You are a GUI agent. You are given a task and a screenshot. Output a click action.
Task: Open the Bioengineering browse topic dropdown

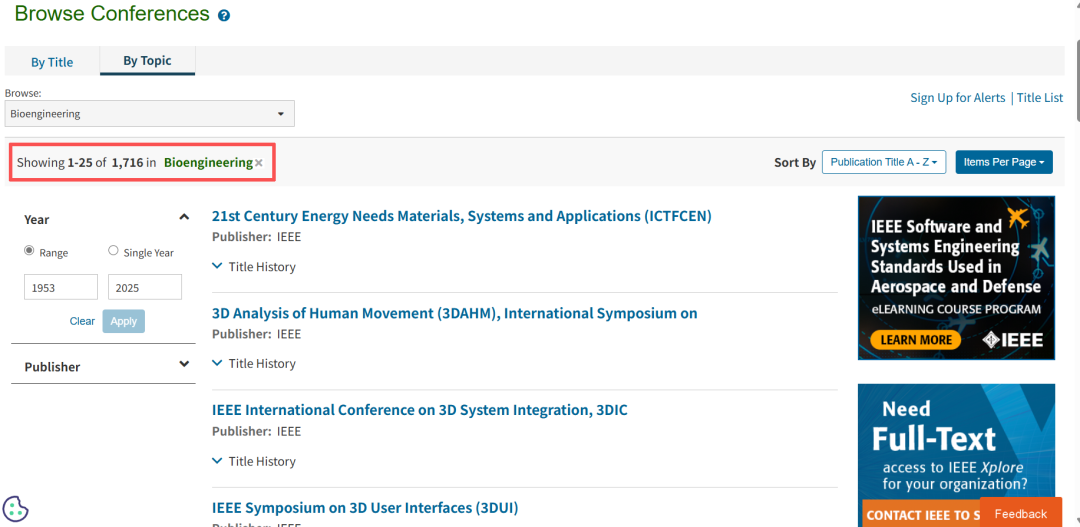150,114
